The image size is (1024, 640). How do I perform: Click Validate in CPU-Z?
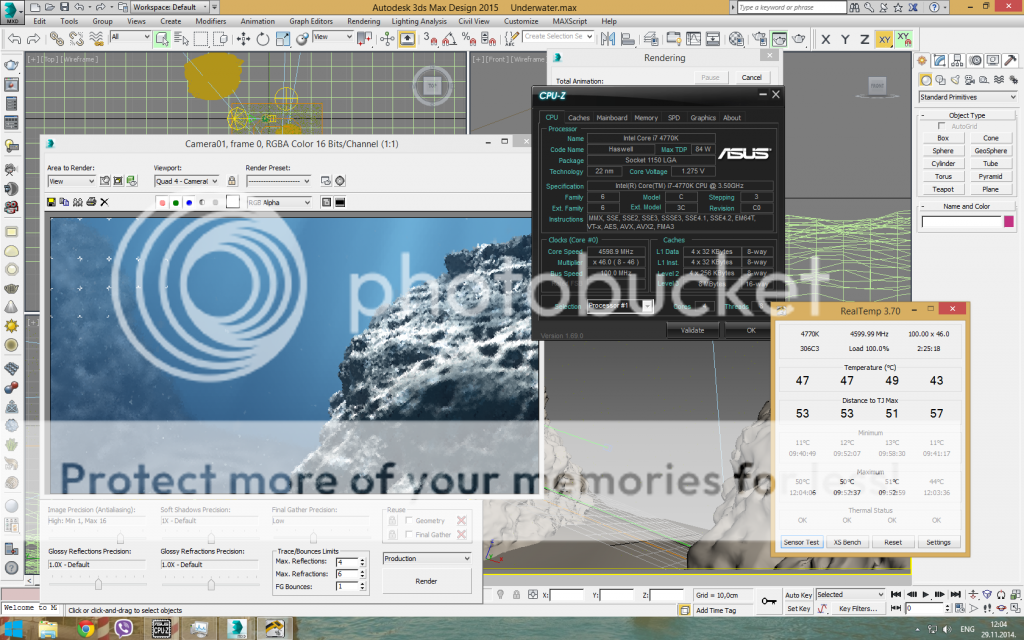(x=692, y=330)
